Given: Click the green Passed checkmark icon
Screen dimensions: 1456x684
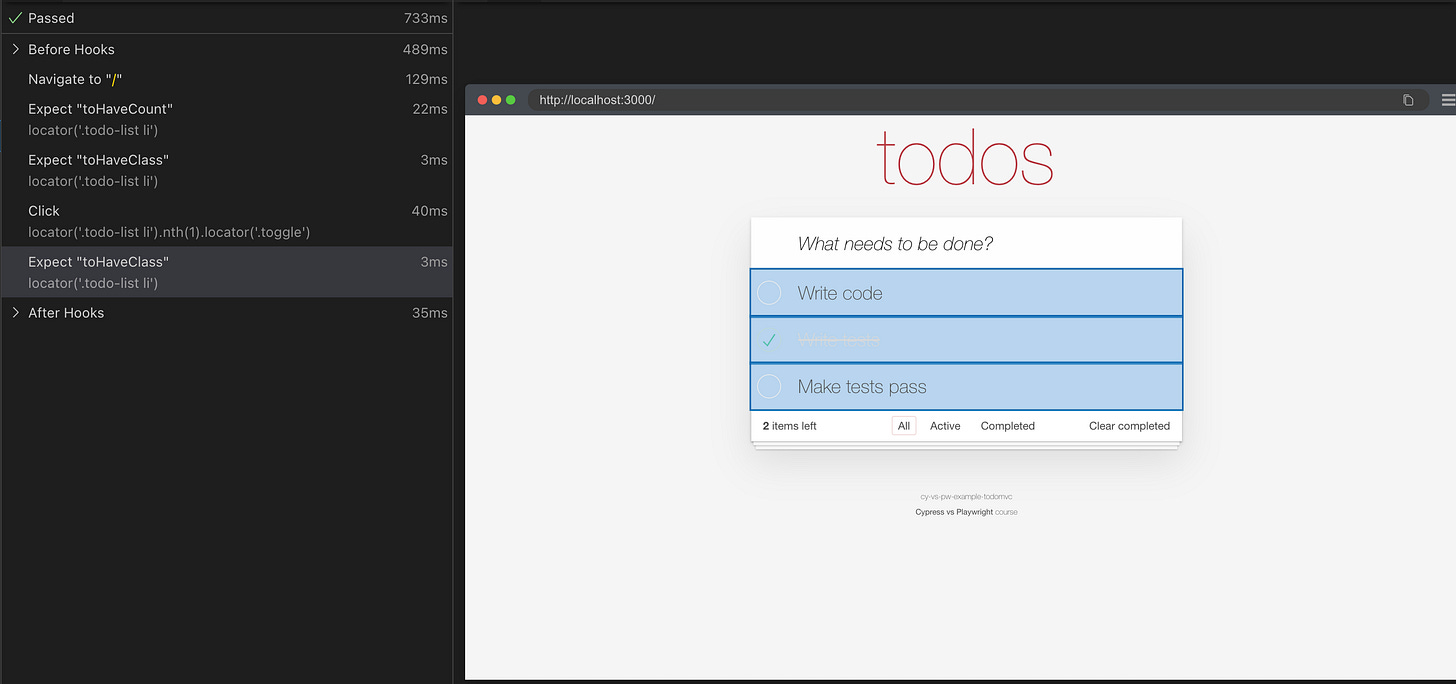Looking at the screenshot, I should pos(15,18).
